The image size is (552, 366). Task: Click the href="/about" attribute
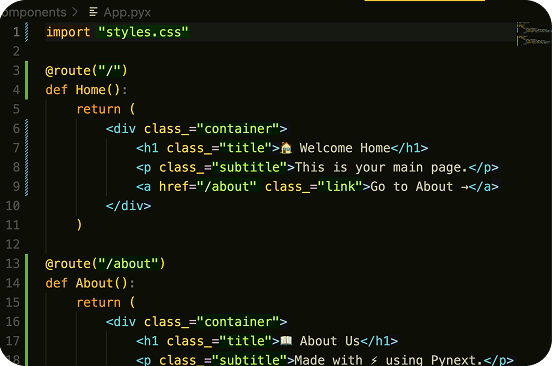[x=208, y=187]
